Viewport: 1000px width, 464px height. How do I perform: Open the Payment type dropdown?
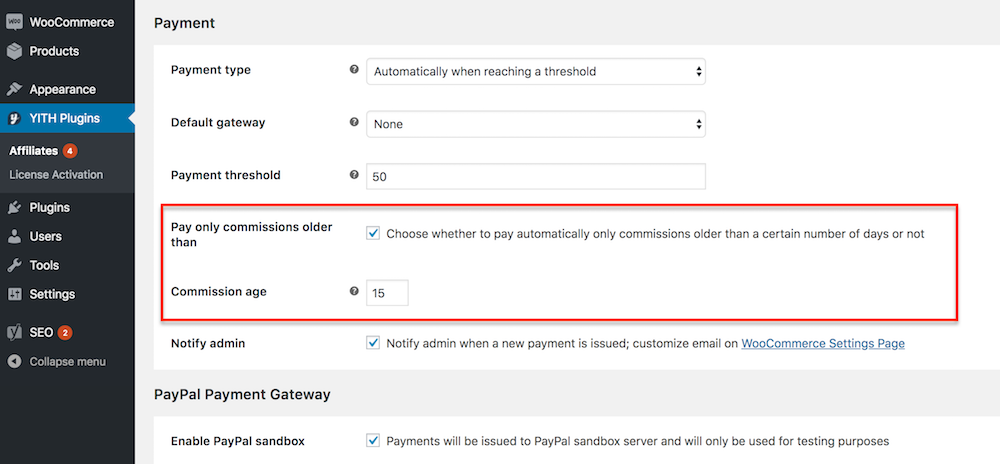(536, 72)
